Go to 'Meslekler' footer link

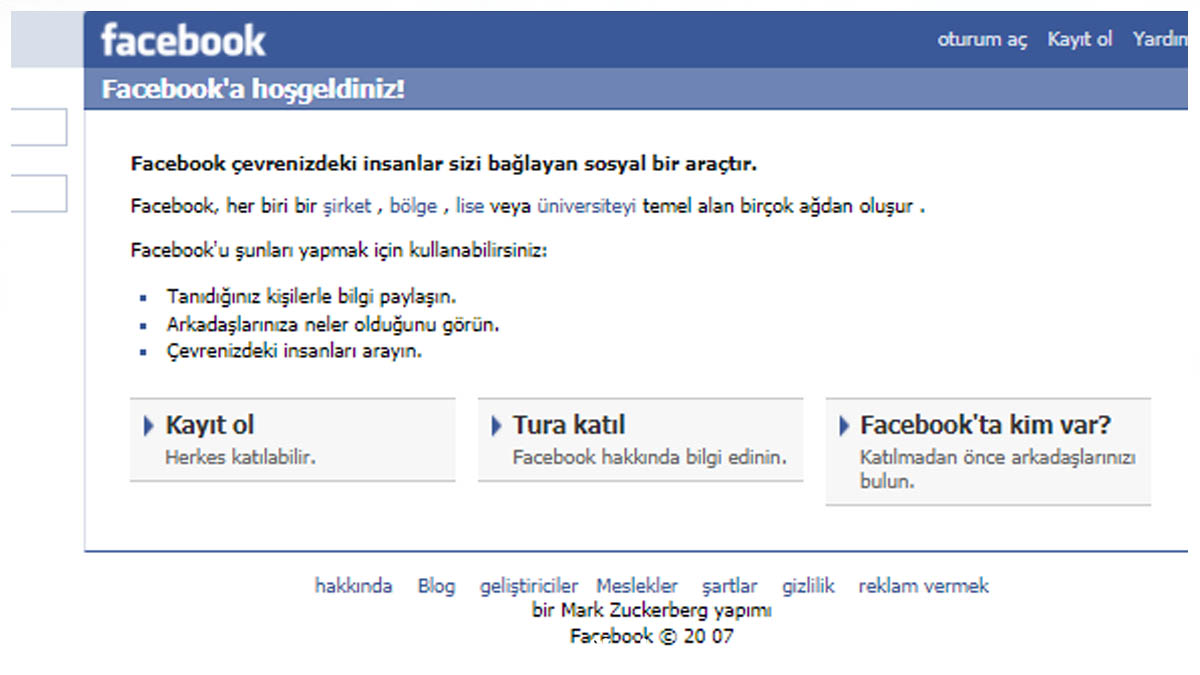coord(637,586)
